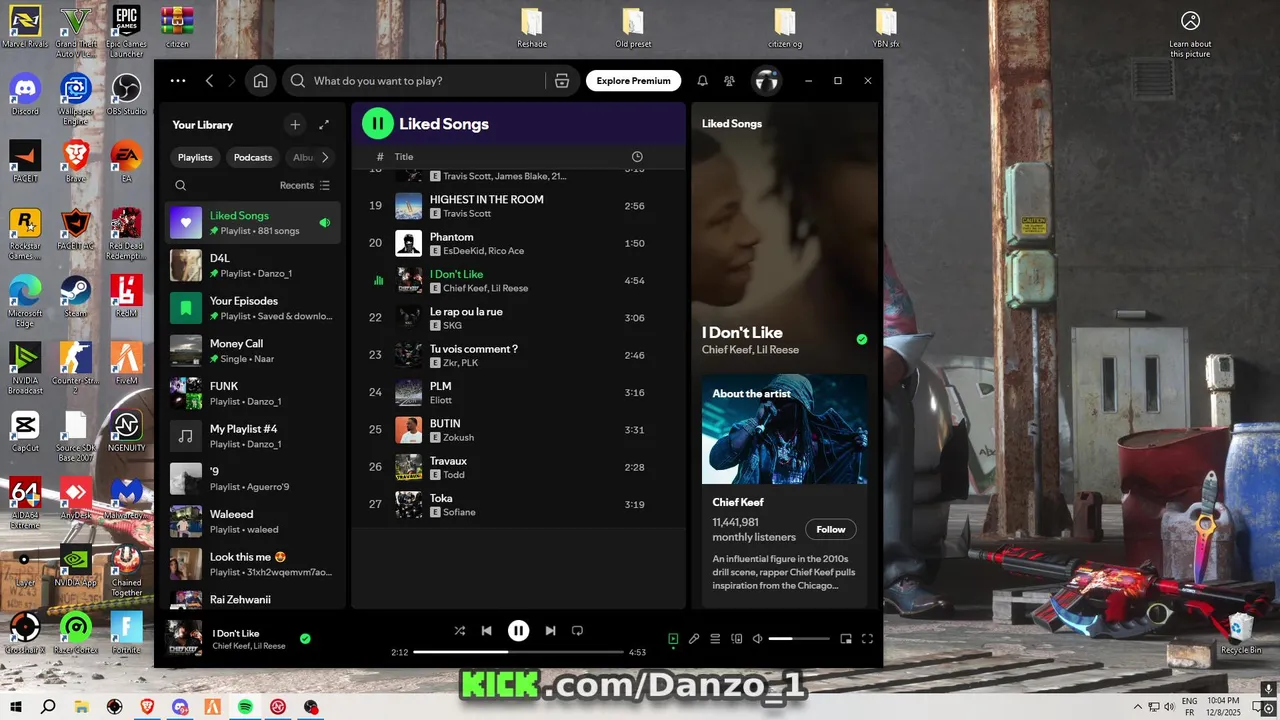Viewport: 1280px width, 720px height.
Task: Sort tracks by Title column
Action: [x=404, y=157]
